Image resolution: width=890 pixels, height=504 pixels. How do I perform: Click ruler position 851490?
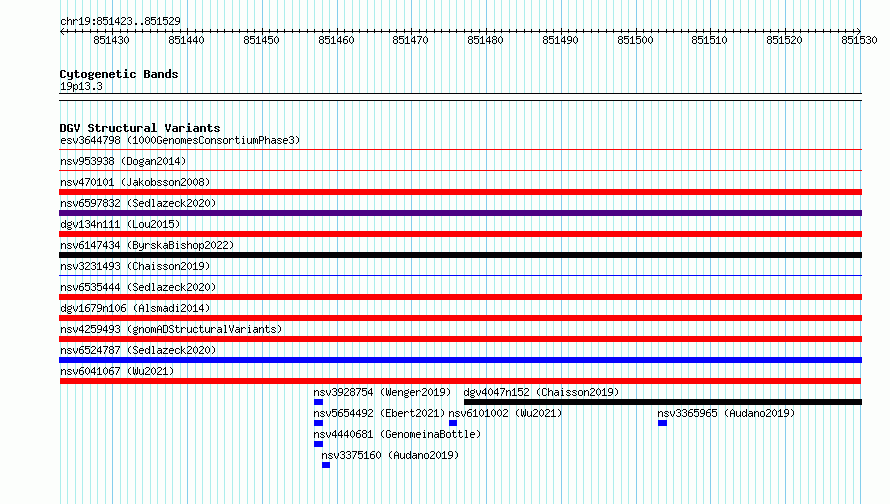560,40
